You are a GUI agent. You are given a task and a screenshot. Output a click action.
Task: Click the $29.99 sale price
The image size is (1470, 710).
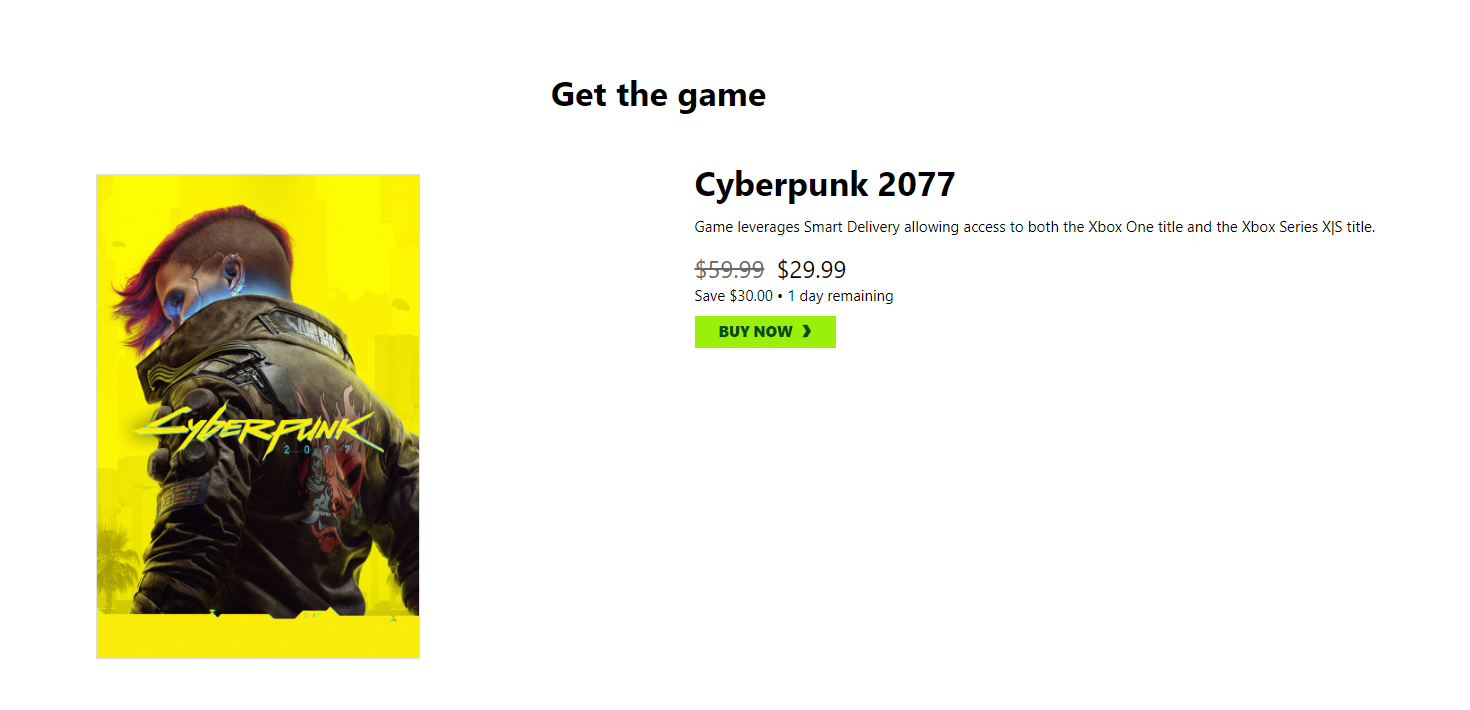coord(811,269)
